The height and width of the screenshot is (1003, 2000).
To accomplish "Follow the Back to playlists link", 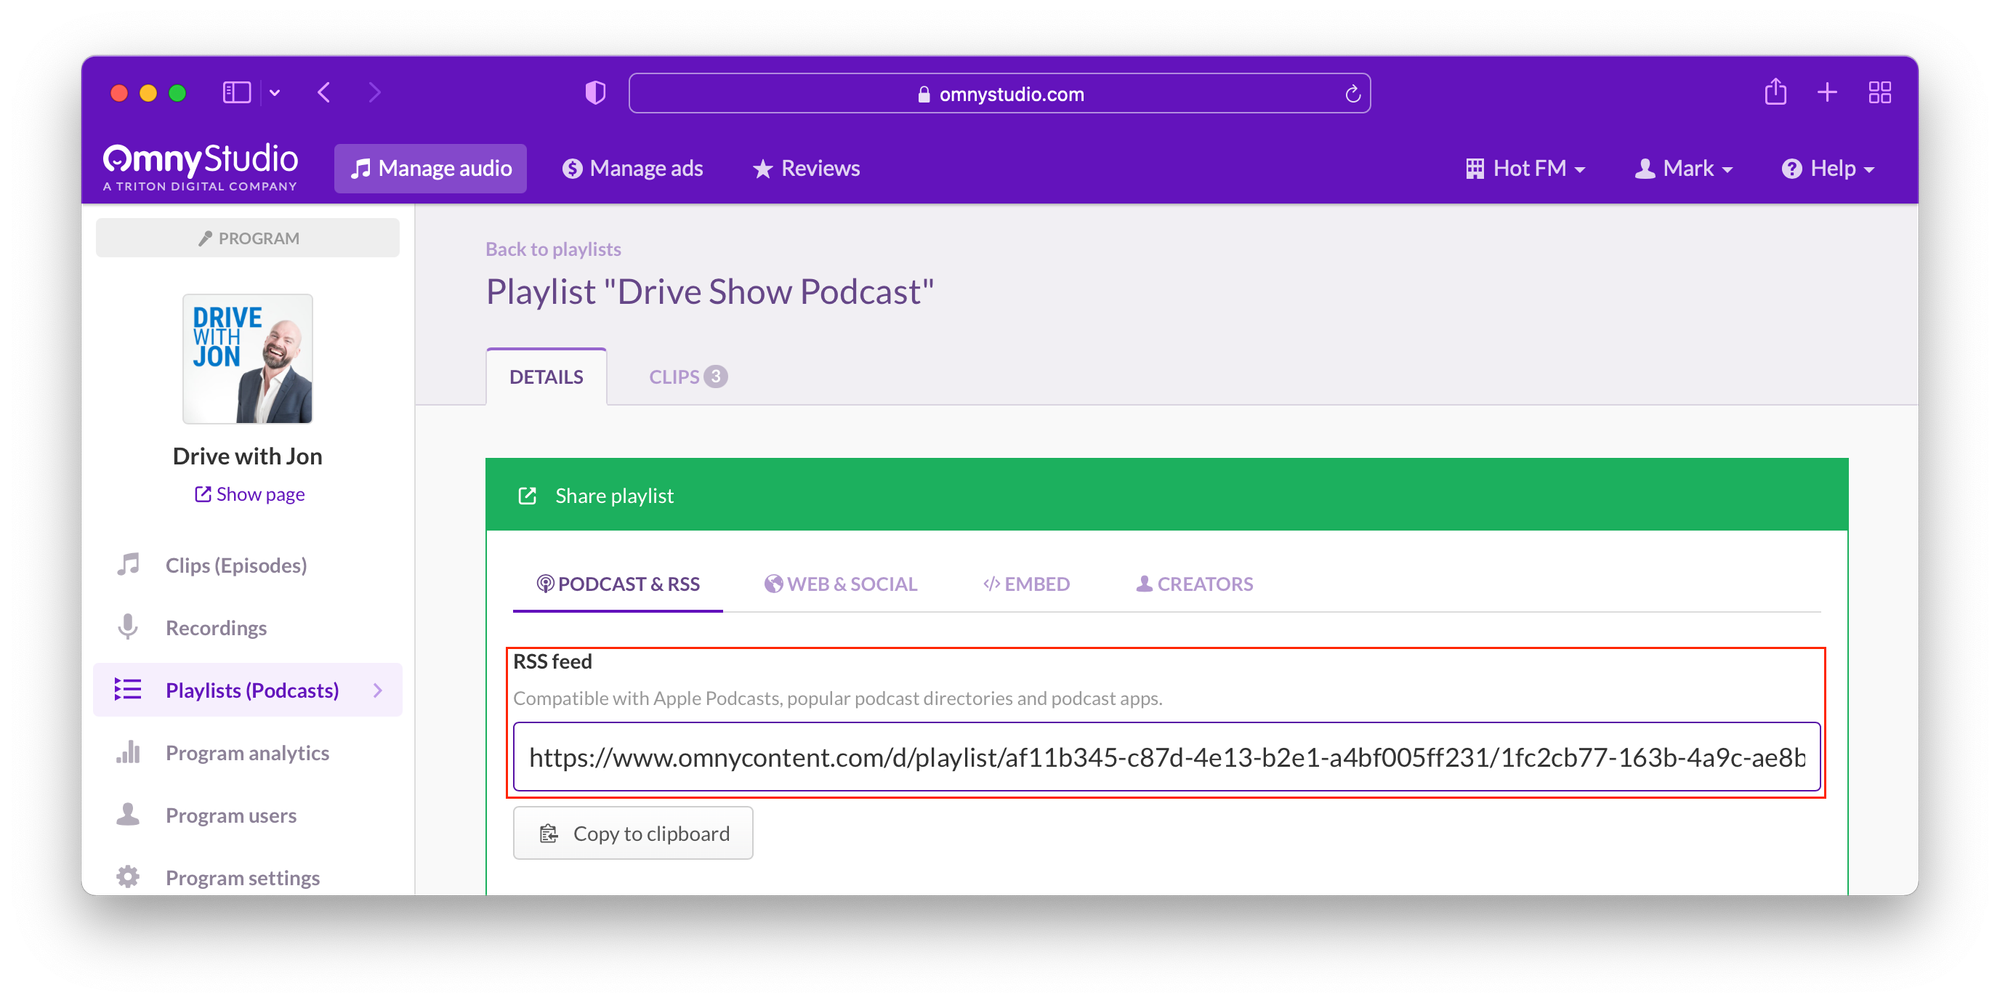I will (x=553, y=249).
